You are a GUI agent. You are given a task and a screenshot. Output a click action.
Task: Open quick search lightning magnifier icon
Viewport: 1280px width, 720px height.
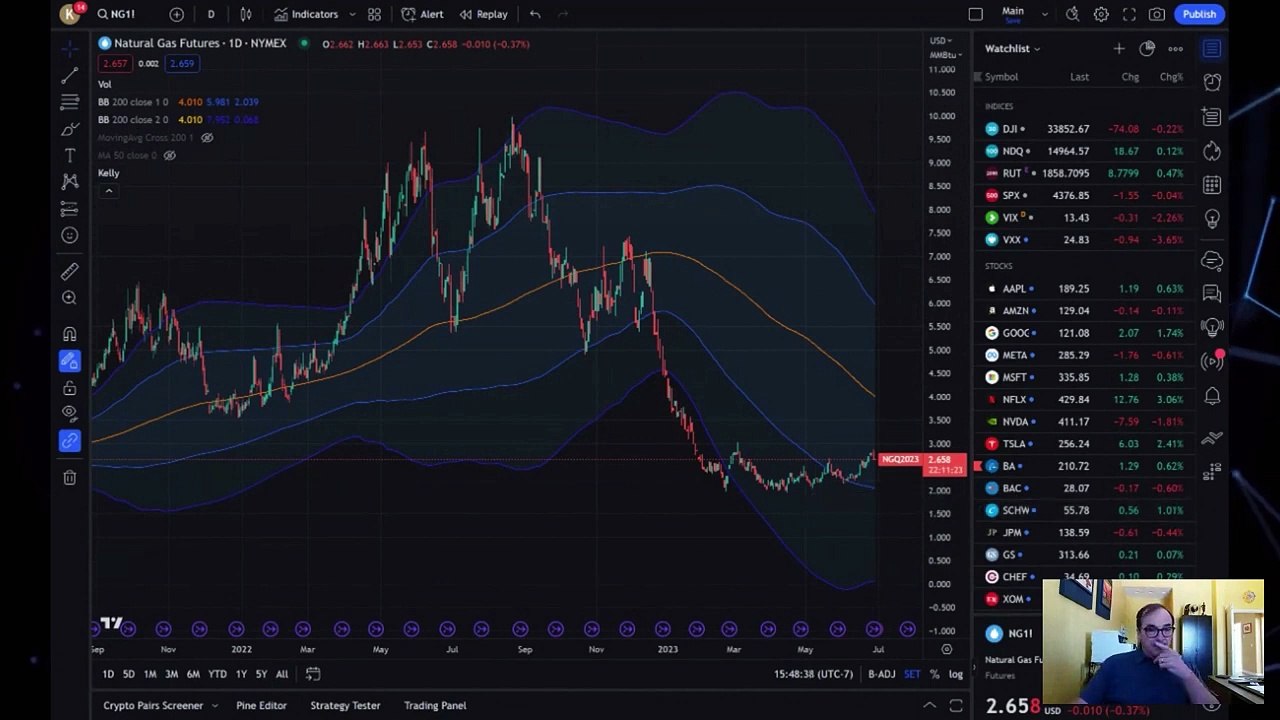1073,14
